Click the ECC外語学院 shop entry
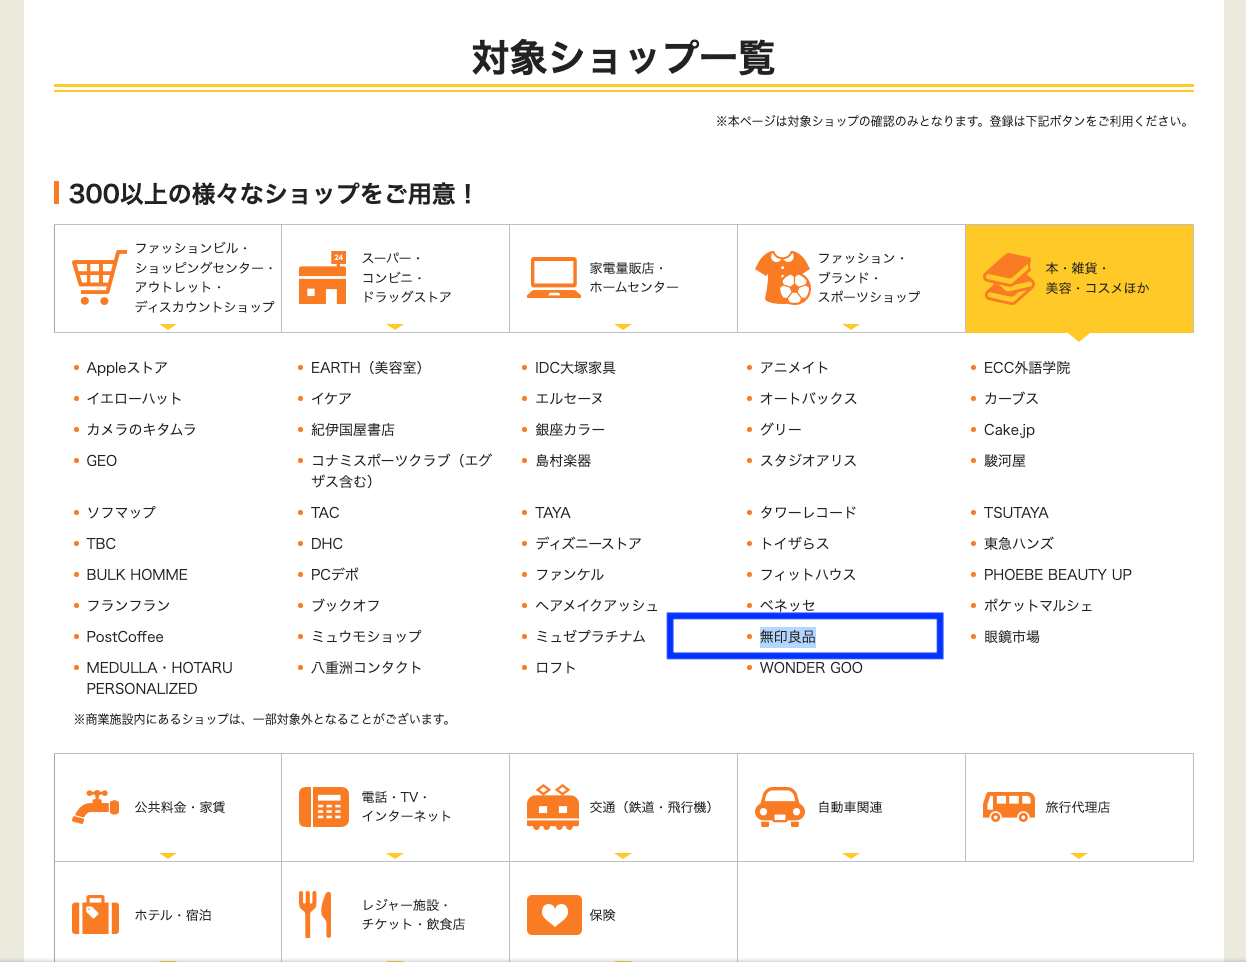 (1027, 368)
